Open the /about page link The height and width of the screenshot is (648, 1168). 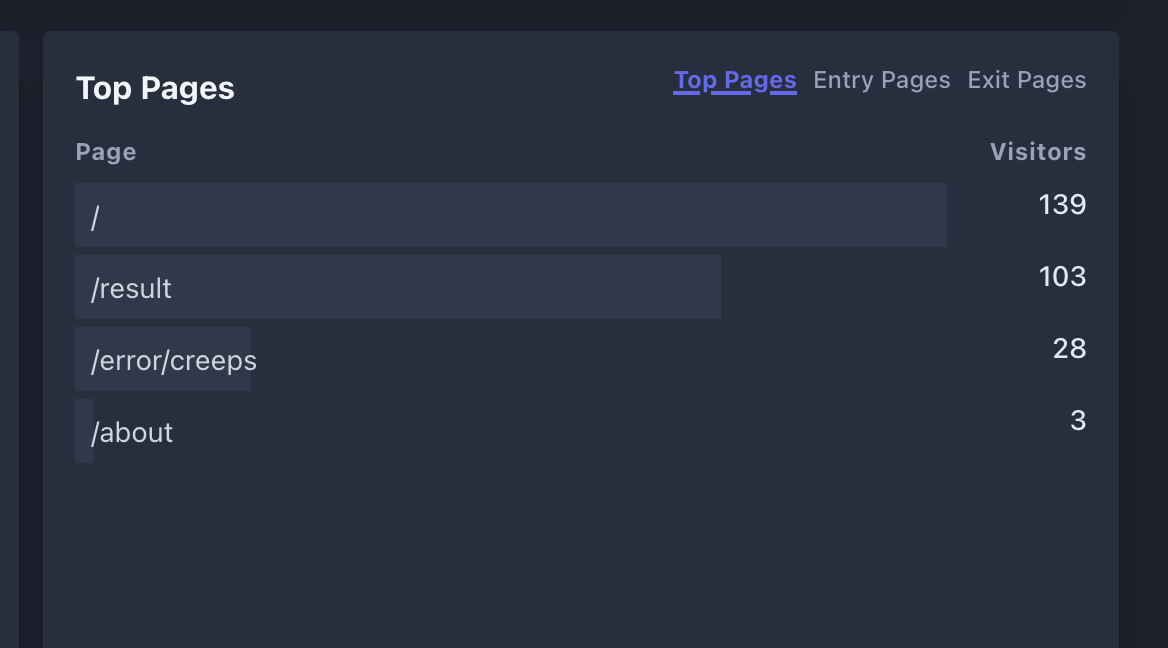point(132,433)
